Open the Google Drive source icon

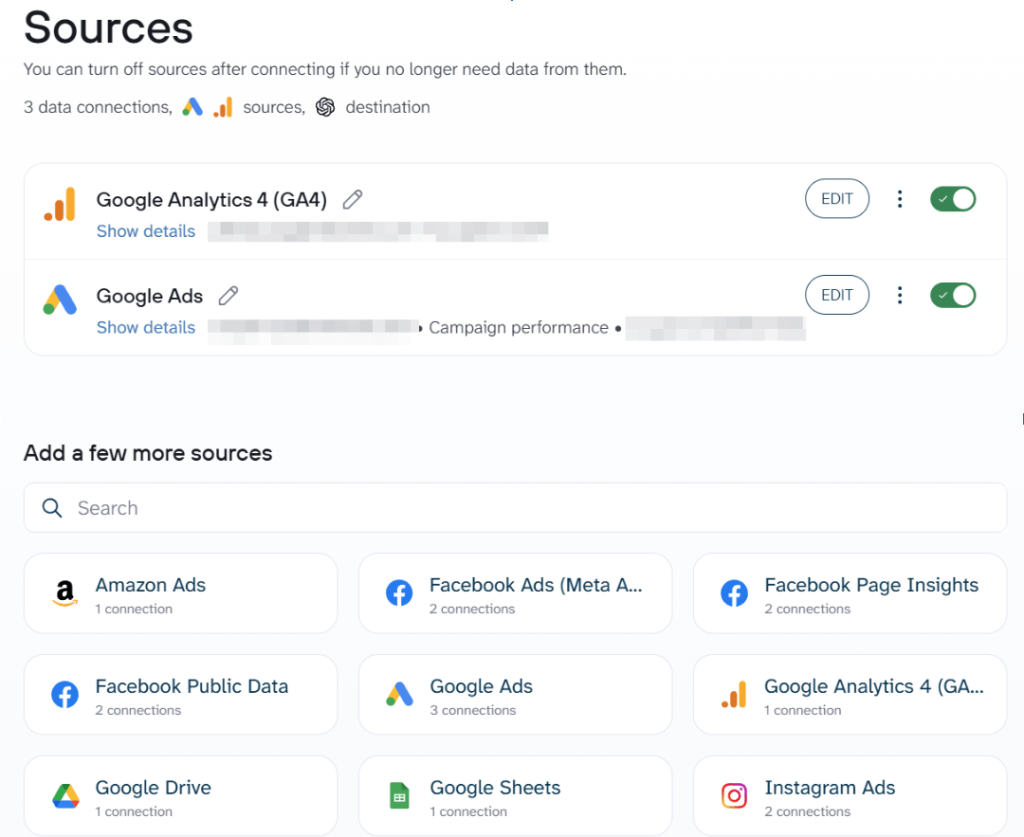pos(65,795)
